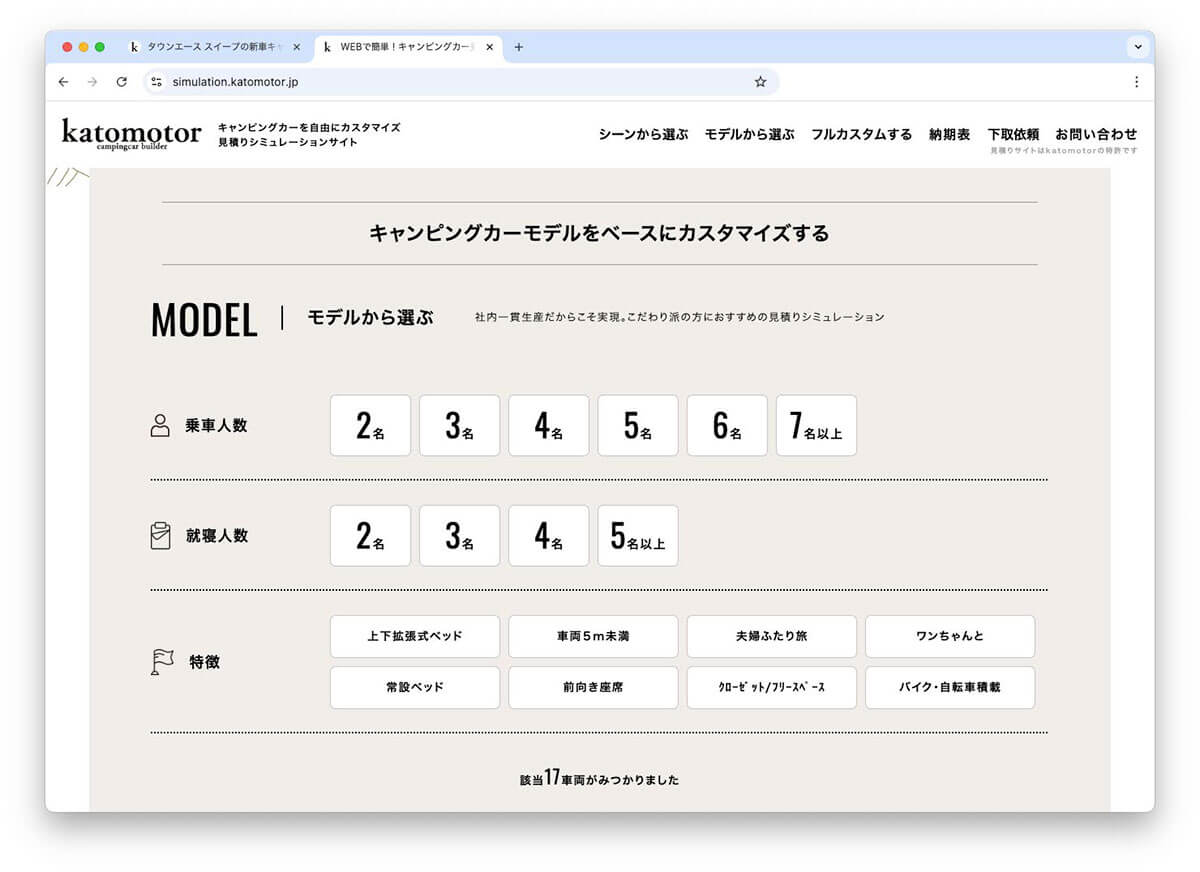The width and height of the screenshot is (1200, 872).
Task: Open フルカスタムする menu item
Action: click(861, 134)
